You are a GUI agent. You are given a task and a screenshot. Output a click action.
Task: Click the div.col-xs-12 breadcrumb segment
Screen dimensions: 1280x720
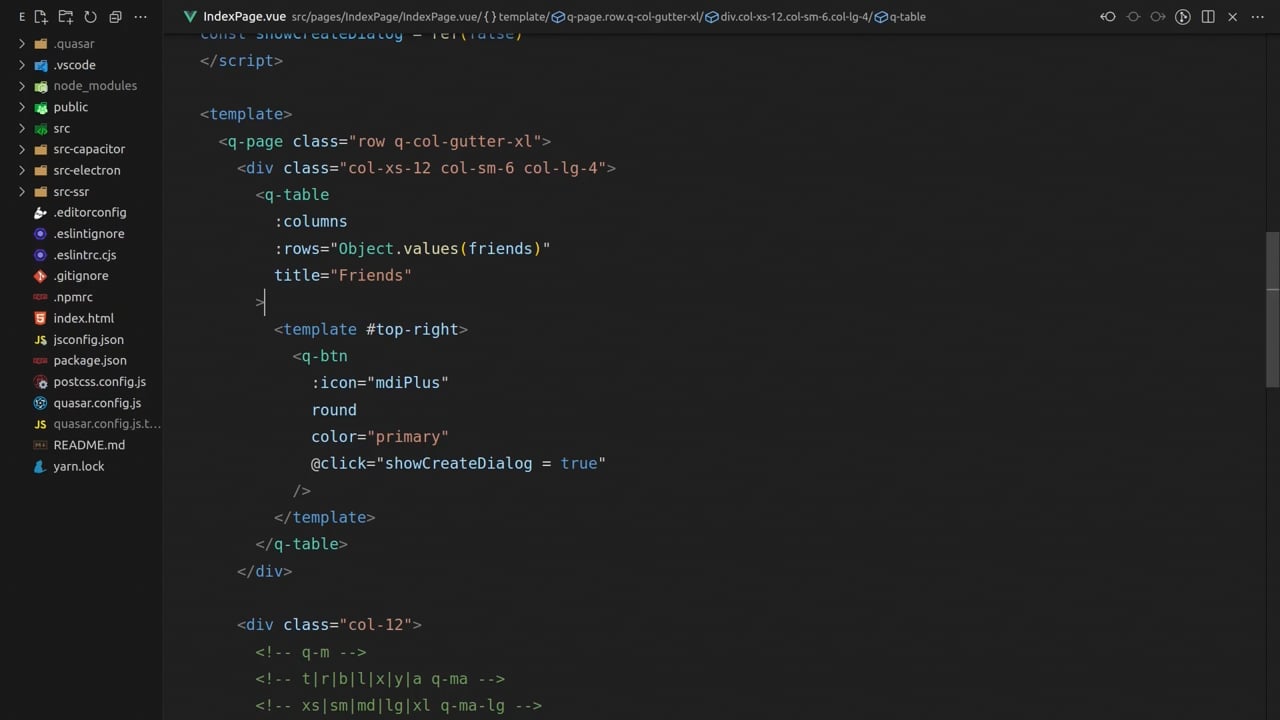789,17
